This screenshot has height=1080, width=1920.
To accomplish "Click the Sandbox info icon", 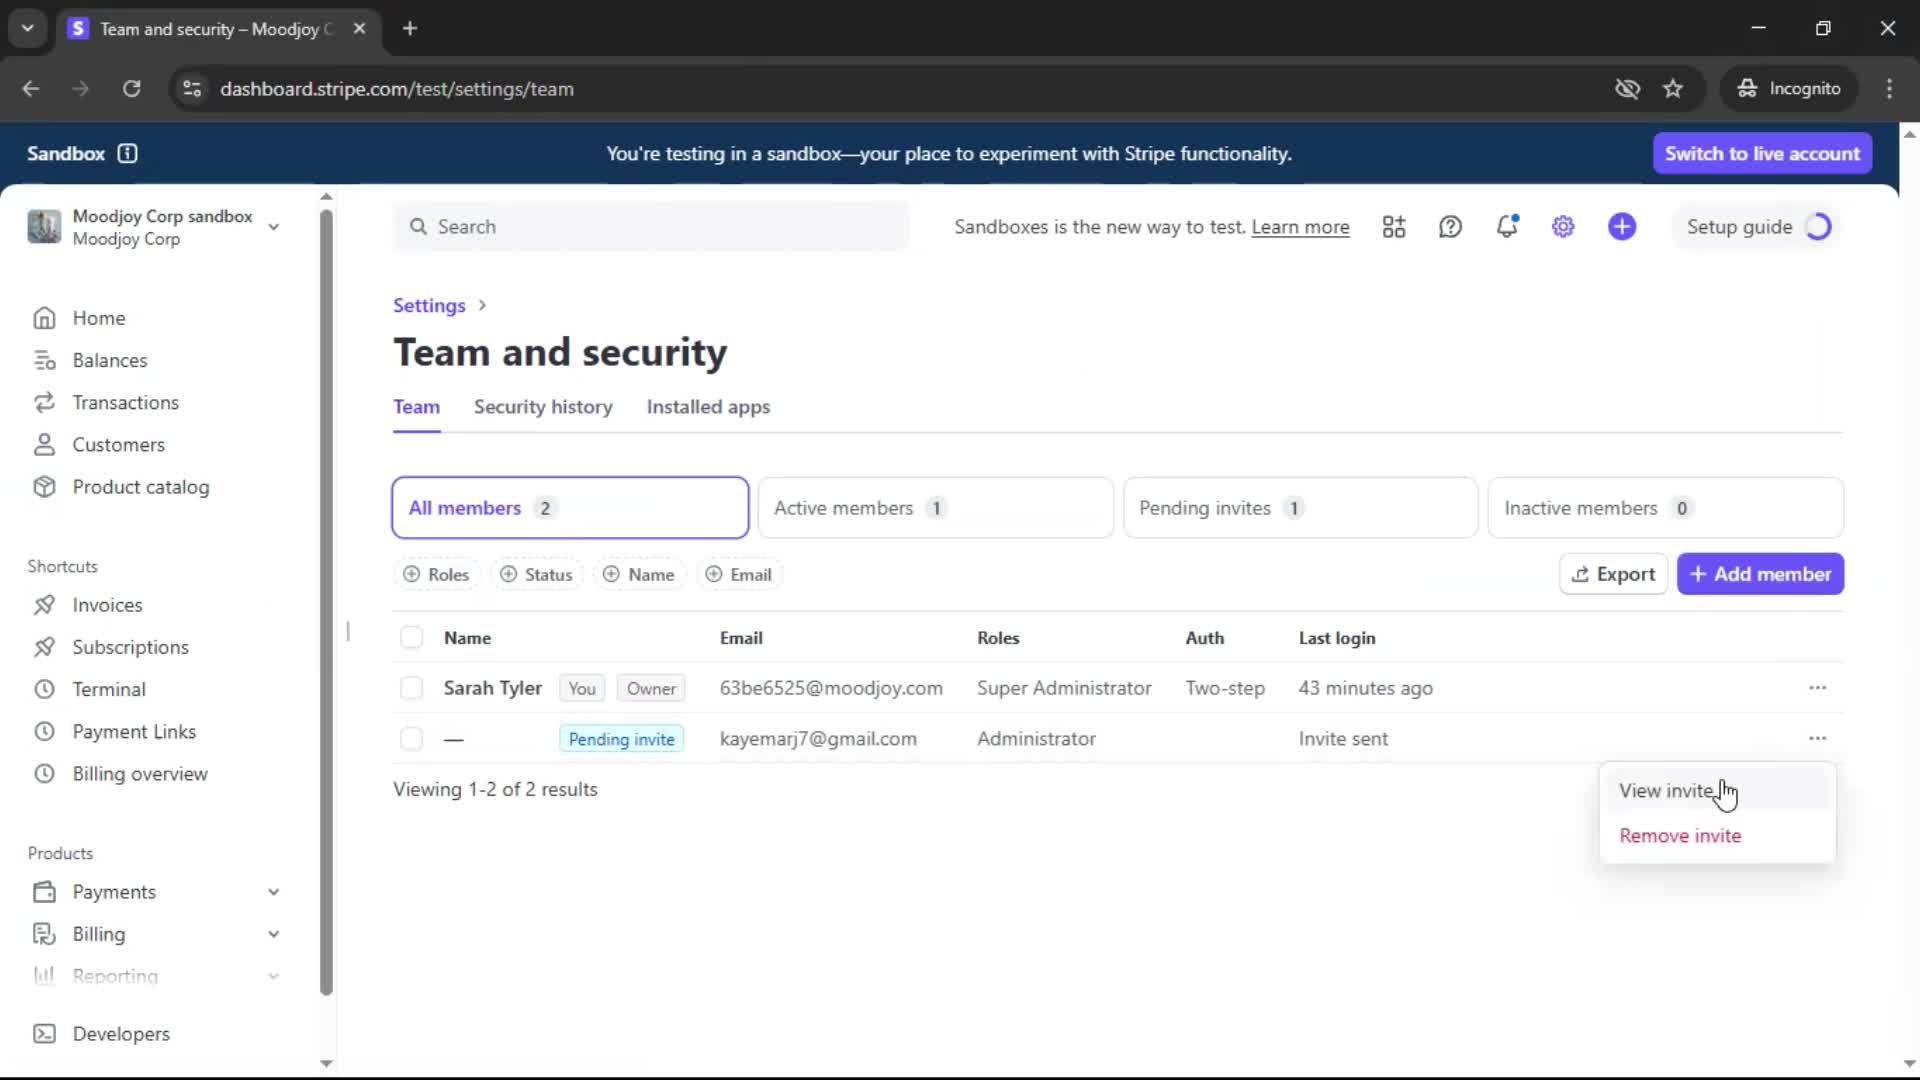I will click(127, 153).
